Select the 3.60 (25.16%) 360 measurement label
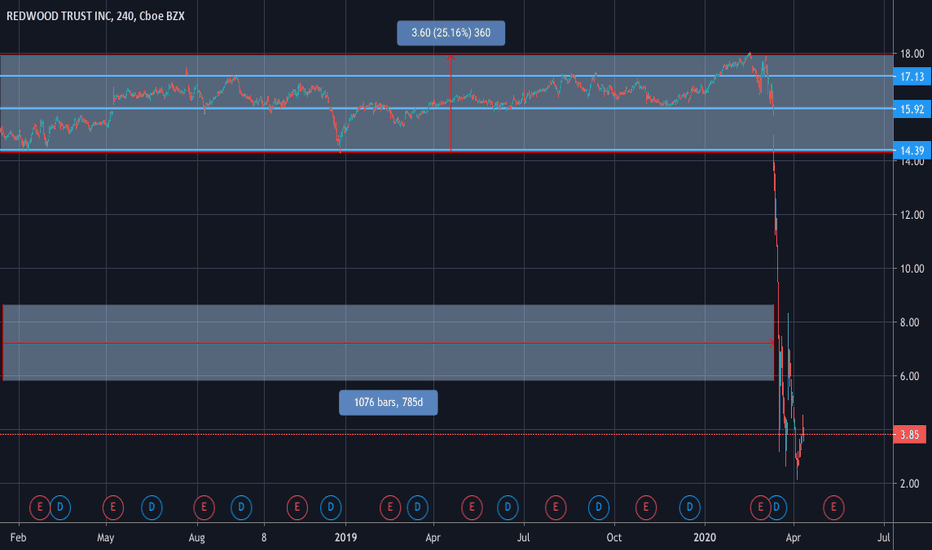 click(451, 33)
